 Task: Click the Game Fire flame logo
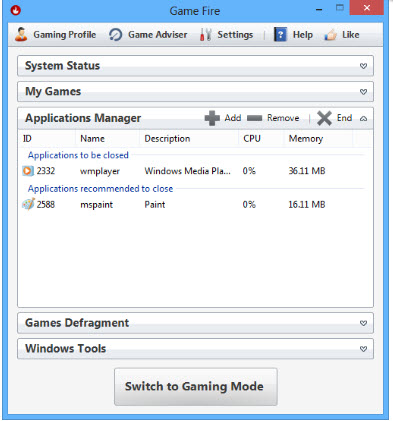[x=16, y=11]
